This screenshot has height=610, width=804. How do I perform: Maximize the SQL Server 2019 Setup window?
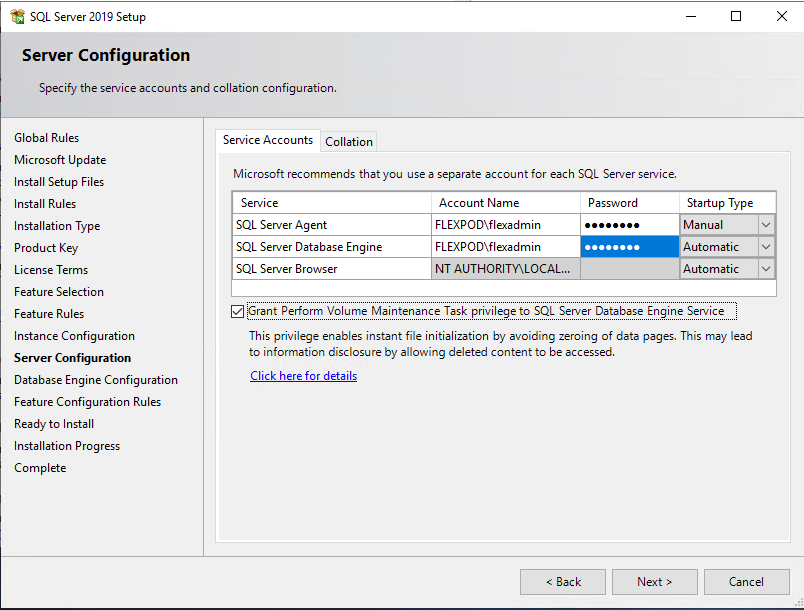coord(736,16)
